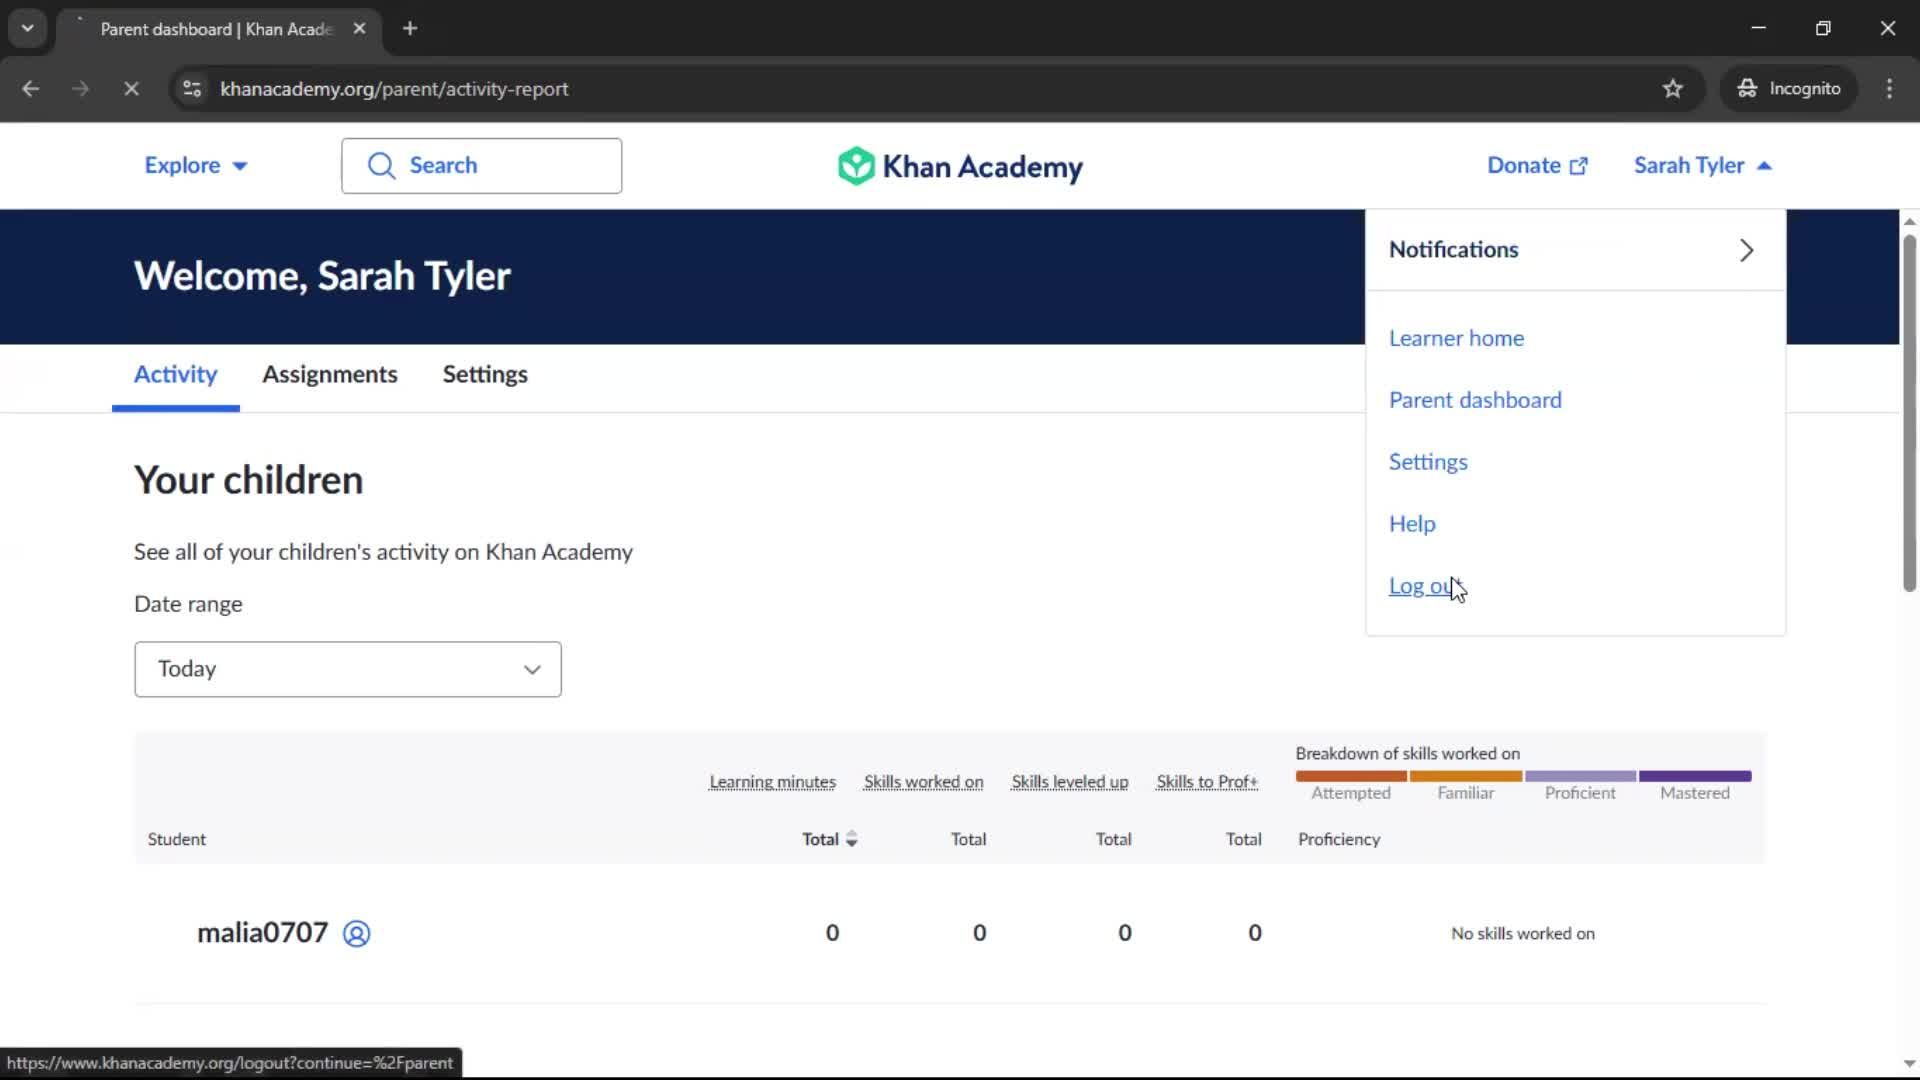
Task: Minimize the browser window
Action: pos(1759,29)
